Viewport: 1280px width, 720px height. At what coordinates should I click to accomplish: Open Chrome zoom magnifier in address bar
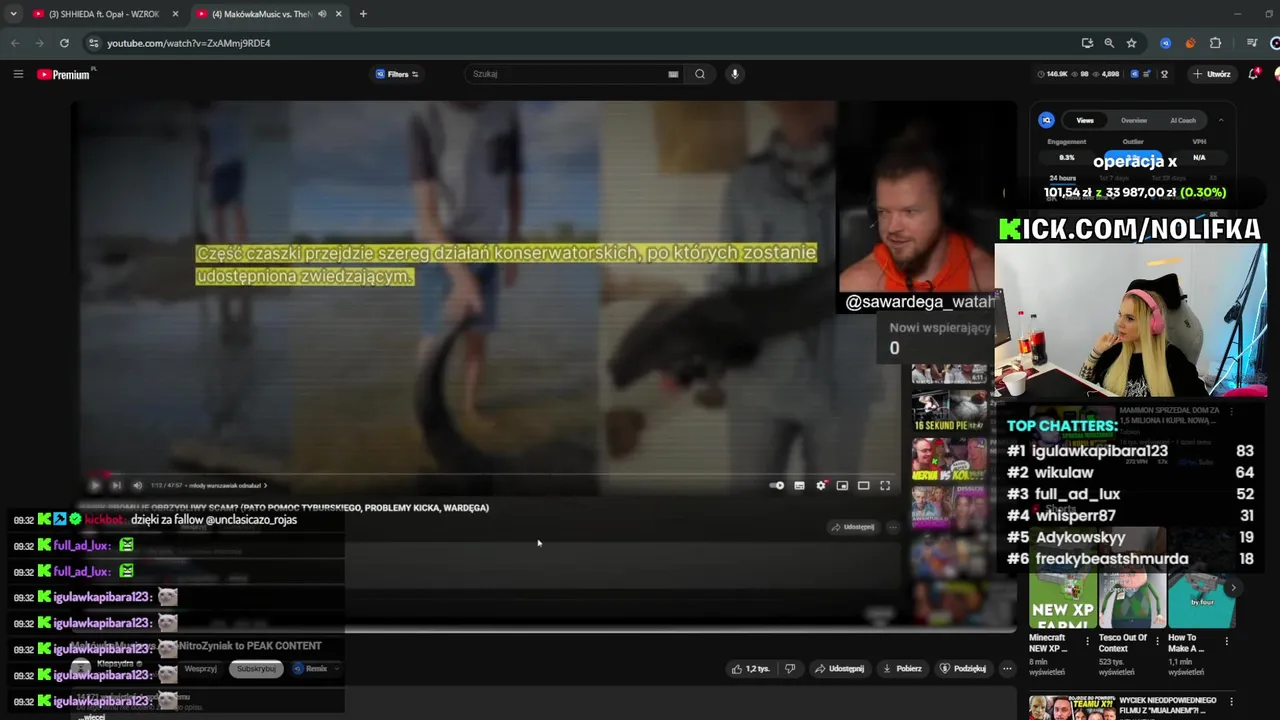(1109, 43)
